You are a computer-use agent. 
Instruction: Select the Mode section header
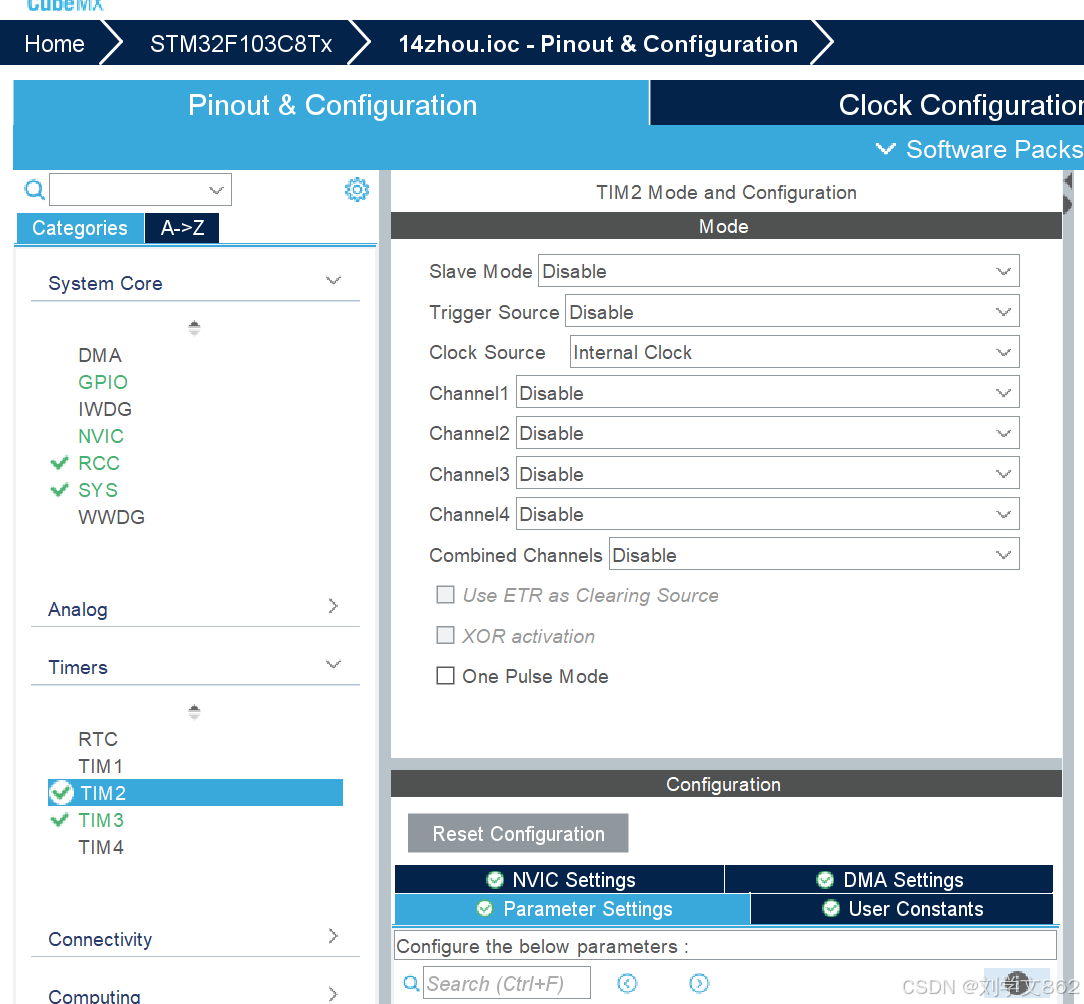(x=726, y=226)
